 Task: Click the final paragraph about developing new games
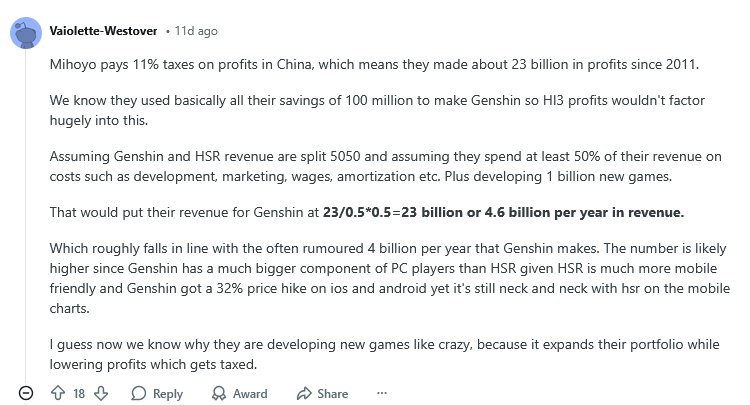click(x=385, y=354)
